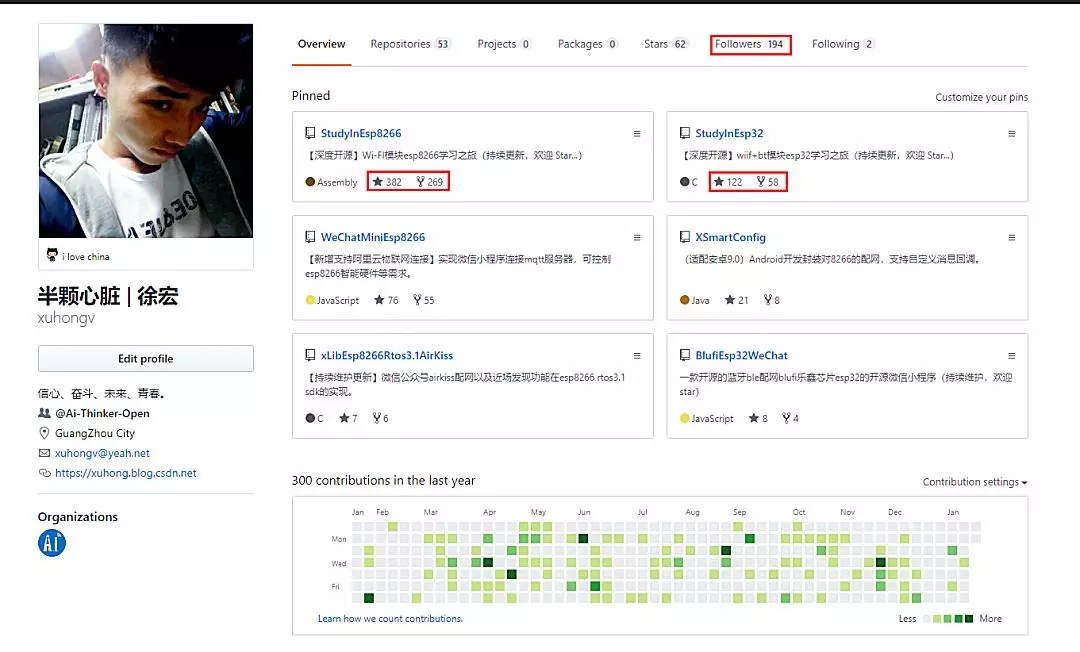View BlufiEsp32WeChat forks count 4

pyautogui.click(x=791, y=419)
